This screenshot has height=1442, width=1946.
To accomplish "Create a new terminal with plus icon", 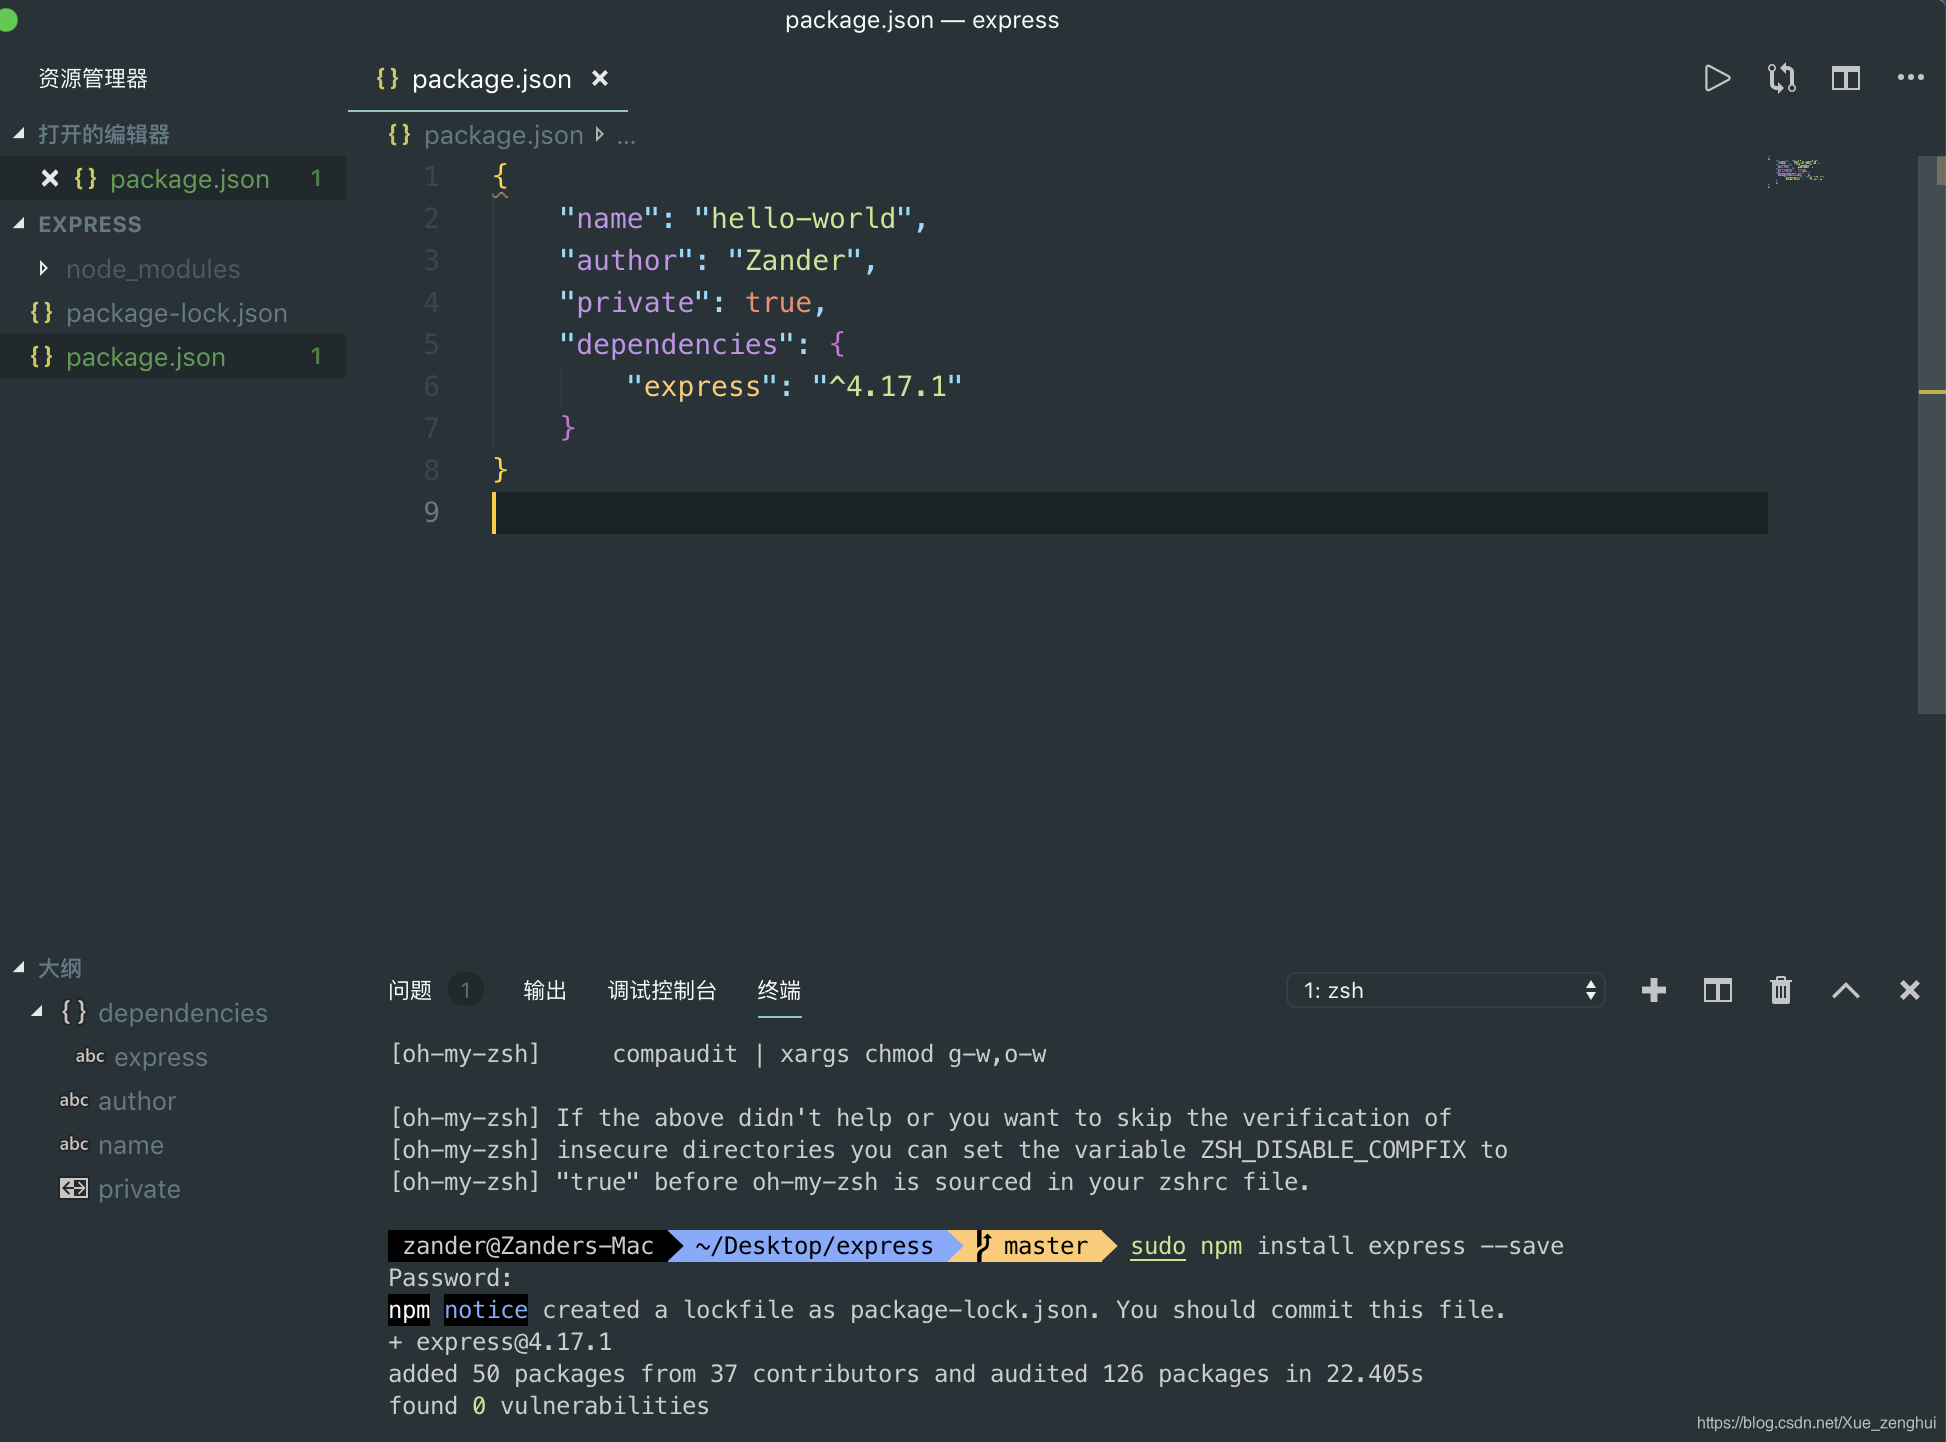I will tap(1654, 990).
